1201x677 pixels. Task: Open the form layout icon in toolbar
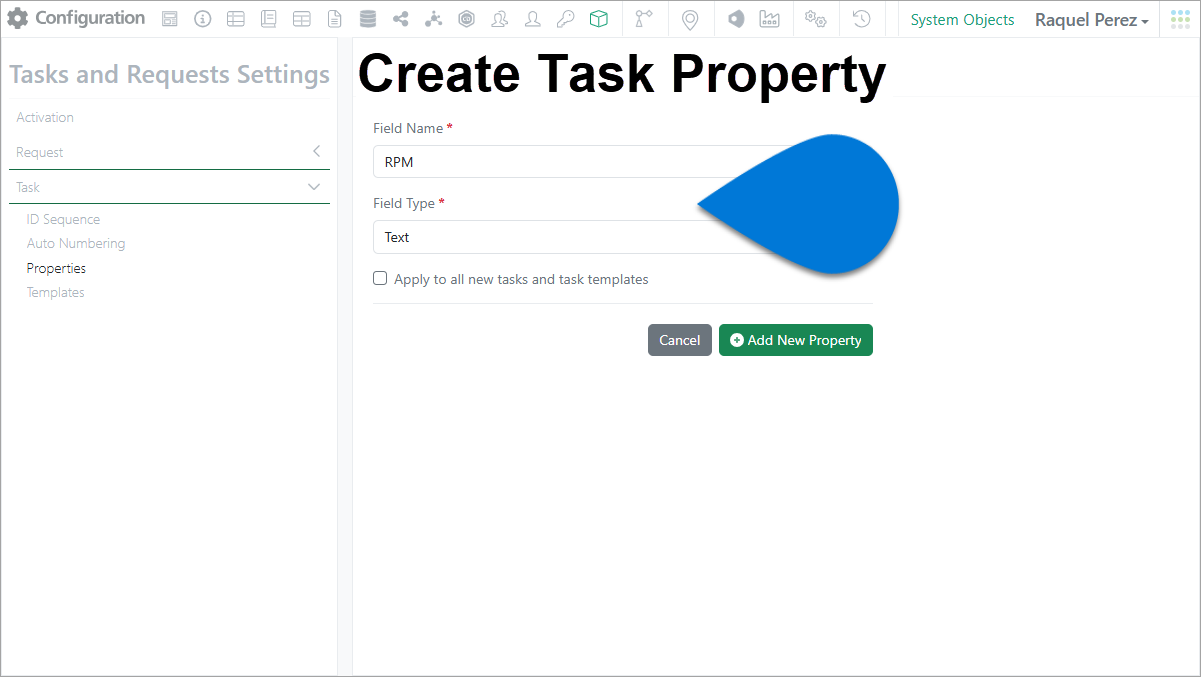(x=170, y=19)
